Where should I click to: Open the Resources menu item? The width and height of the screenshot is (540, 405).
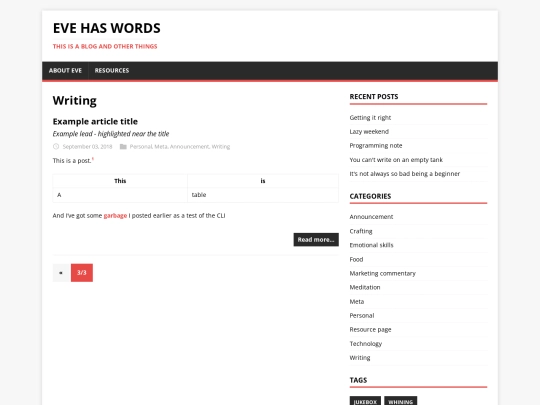[x=112, y=71]
